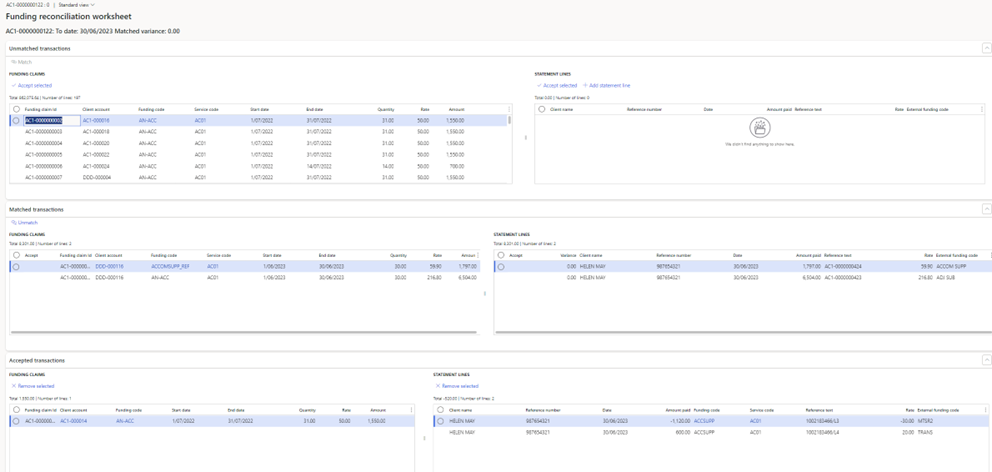Image resolution: width=992 pixels, height=472 pixels.
Task: Open funding code ACCOMSUPP_REF link
Action: pyautogui.click(x=170, y=267)
